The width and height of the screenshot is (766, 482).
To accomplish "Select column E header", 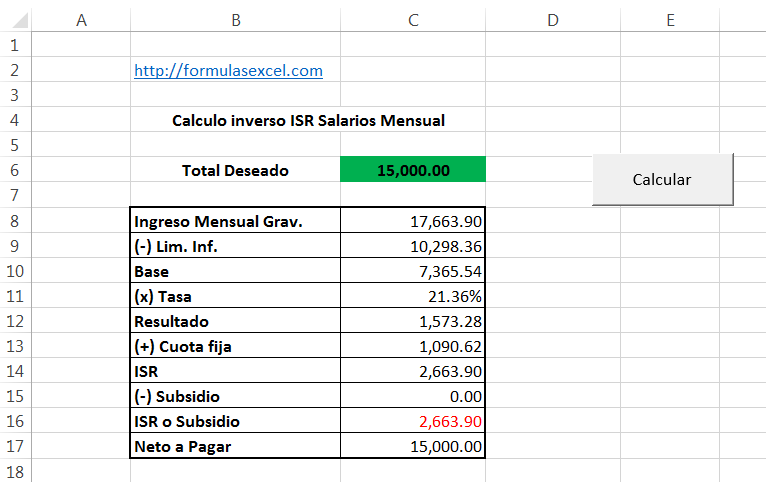I will pos(670,20).
